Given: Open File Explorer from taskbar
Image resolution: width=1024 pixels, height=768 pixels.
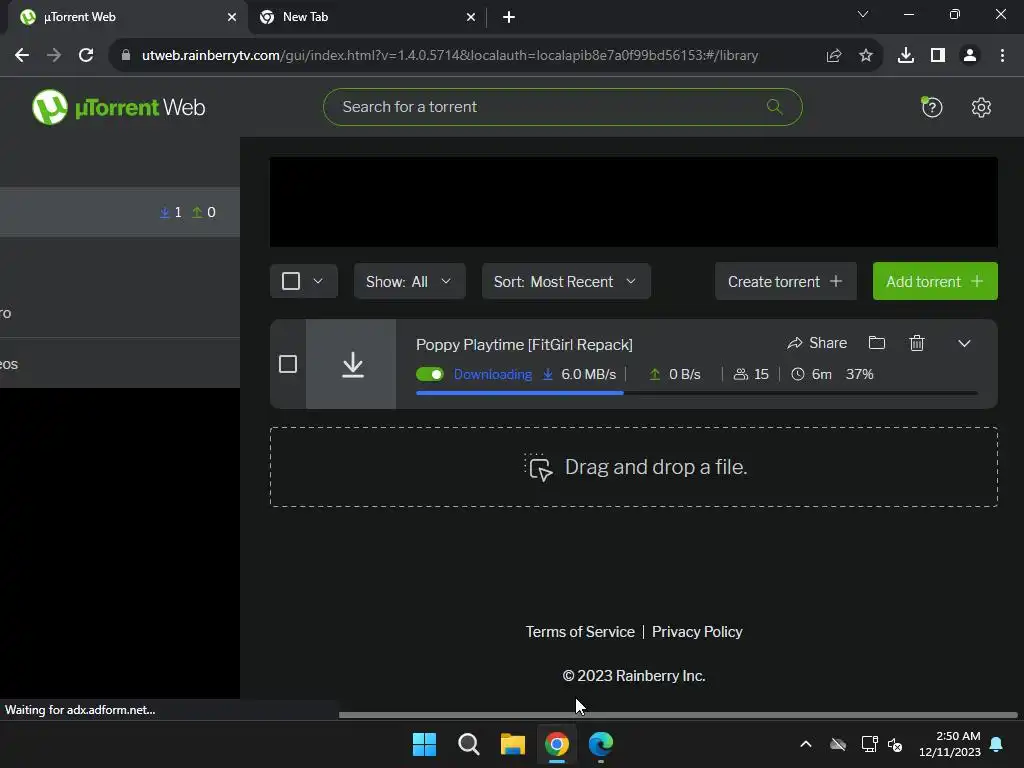Looking at the screenshot, I should click(x=513, y=744).
